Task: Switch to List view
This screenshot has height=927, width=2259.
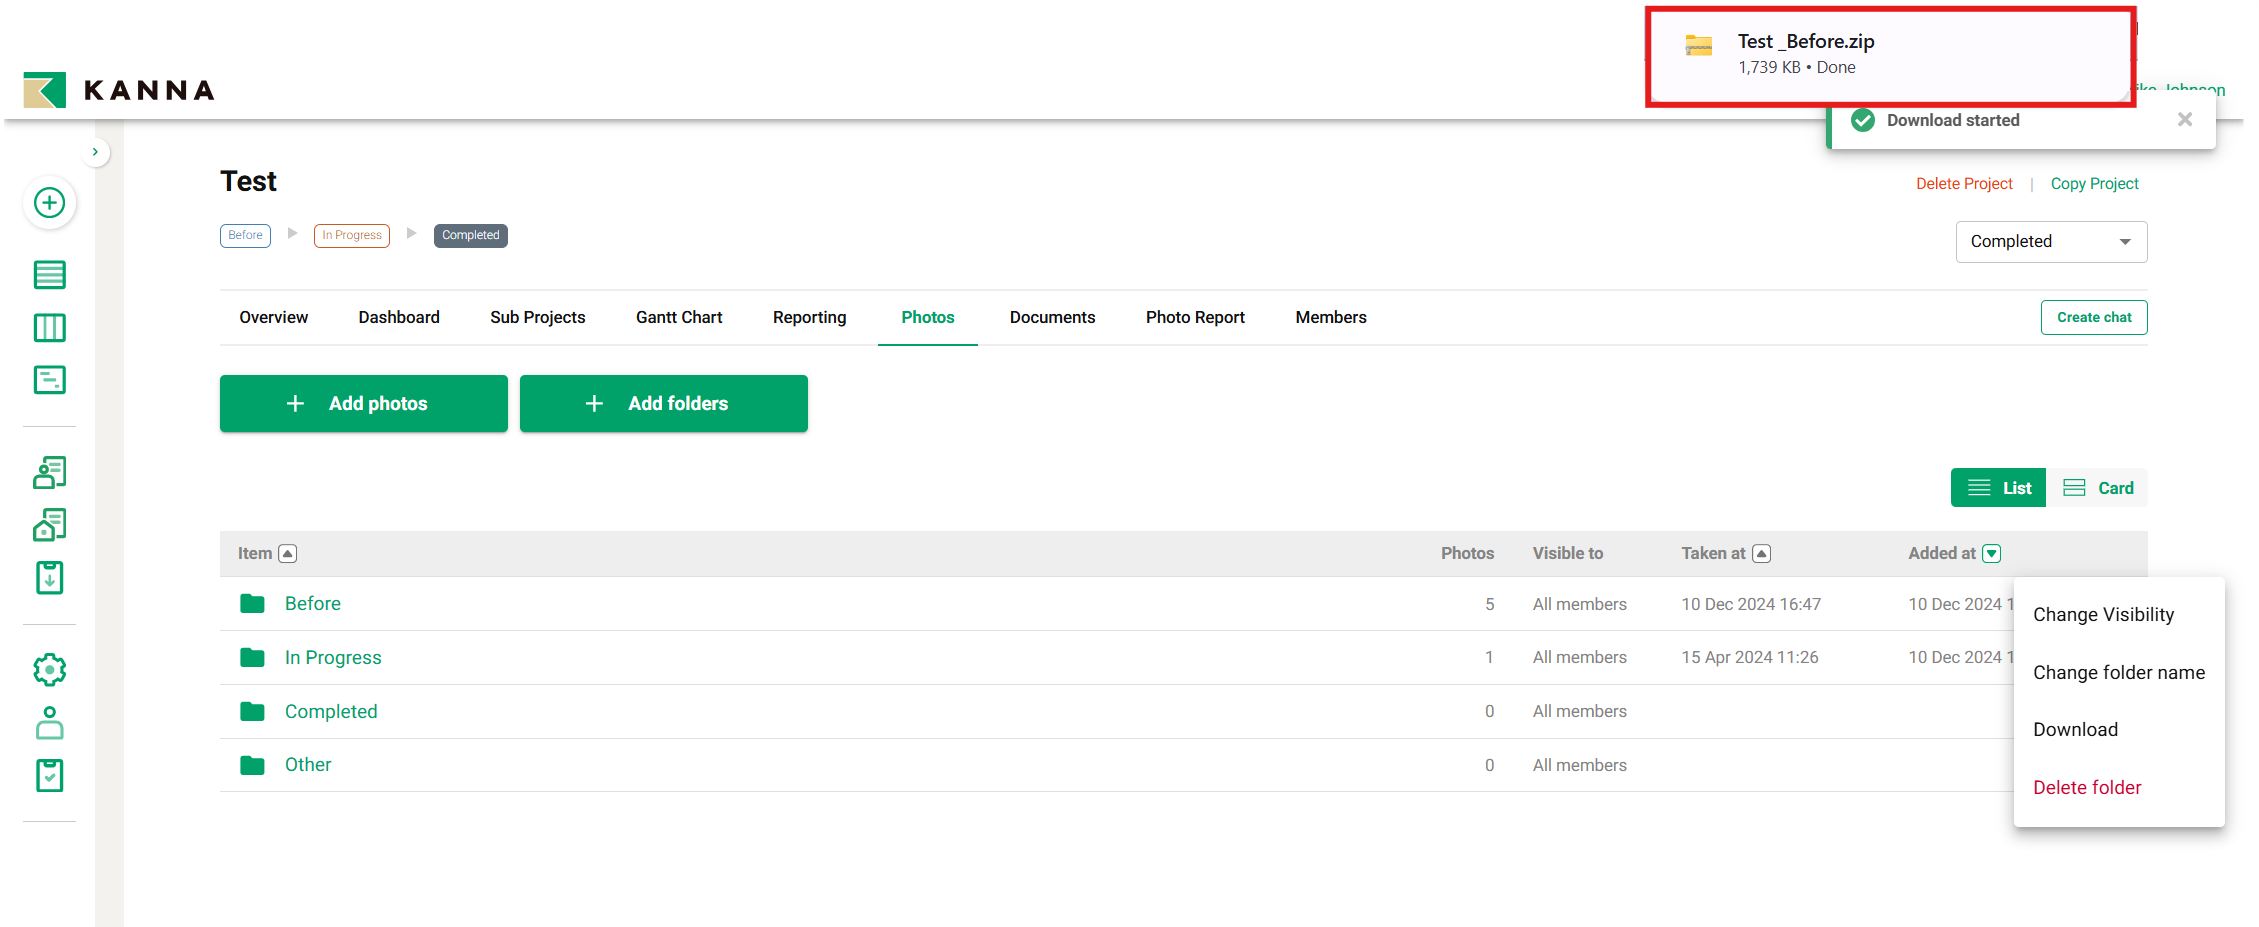Action: tap(1998, 488)
